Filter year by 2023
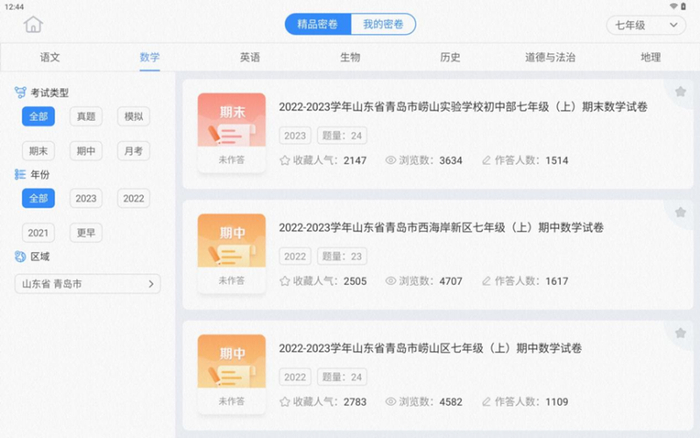The width and height of the screenshot is (700, 438). tap(86, 198)
